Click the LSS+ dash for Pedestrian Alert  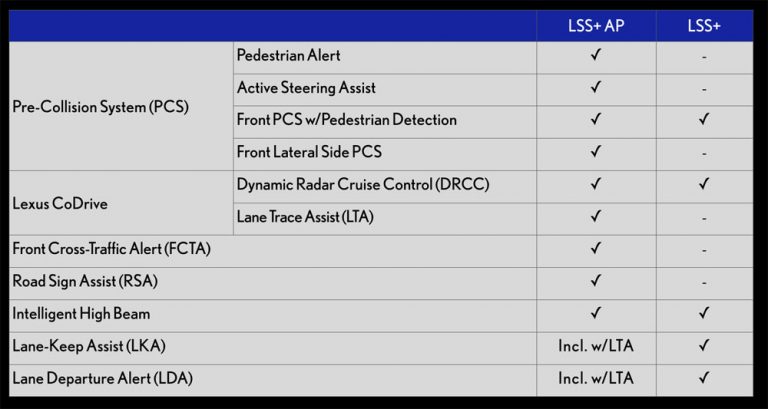[704, 57]
